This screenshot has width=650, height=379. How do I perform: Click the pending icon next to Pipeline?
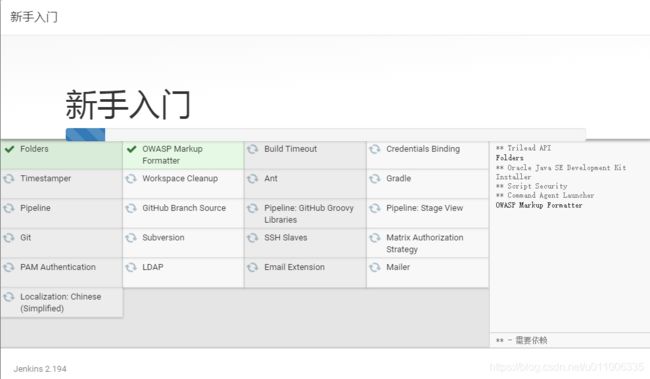9,208
